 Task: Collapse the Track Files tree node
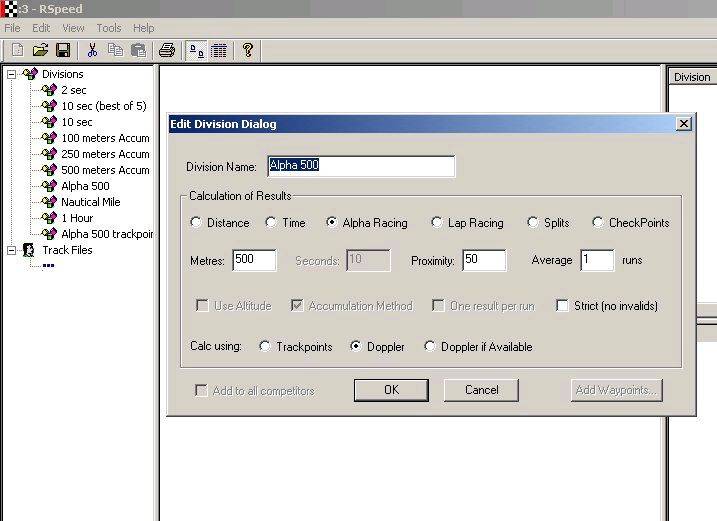coord(11,250)
